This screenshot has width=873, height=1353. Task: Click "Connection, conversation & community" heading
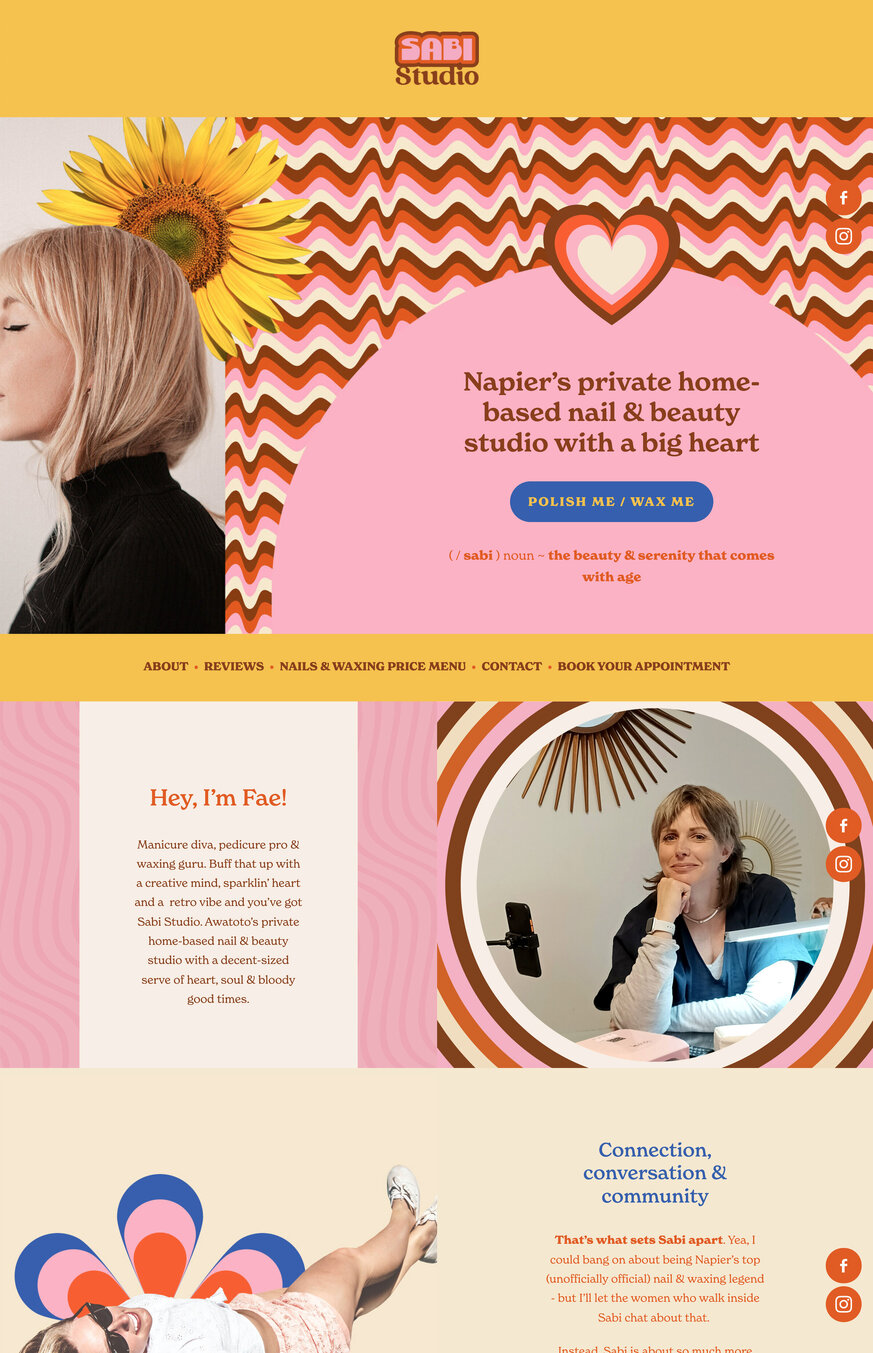pyautogui.click(x=655, y=1173)
